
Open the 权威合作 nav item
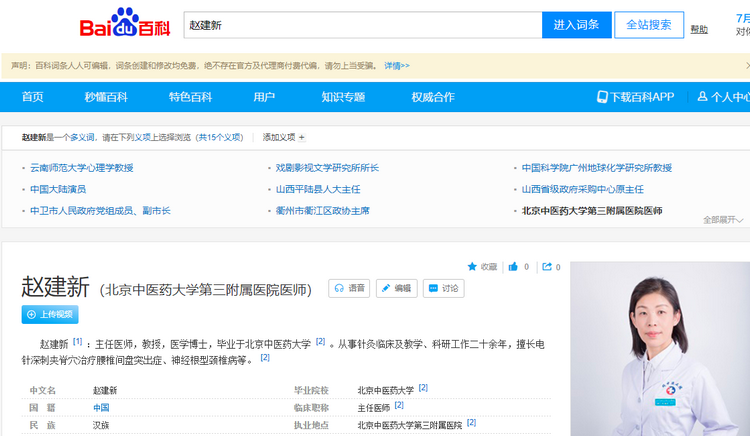432,97
